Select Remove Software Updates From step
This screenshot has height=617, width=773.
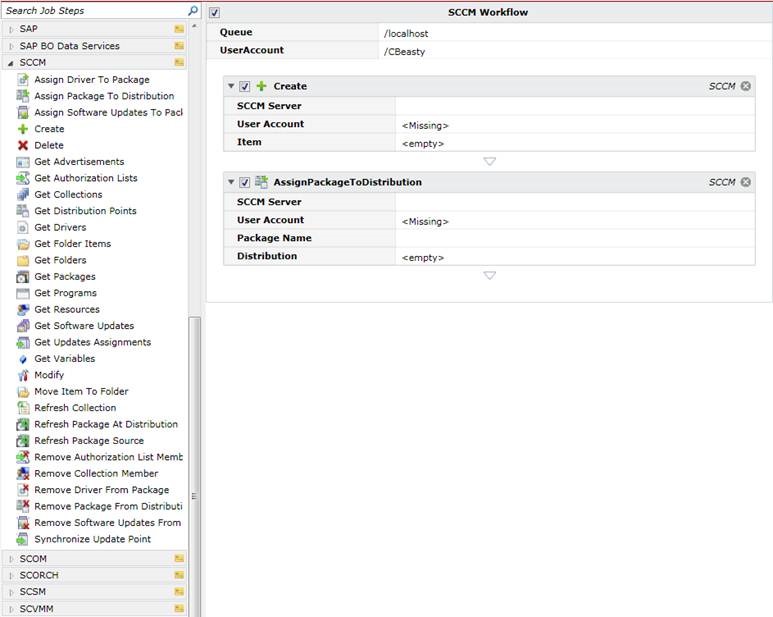point(99,522)
